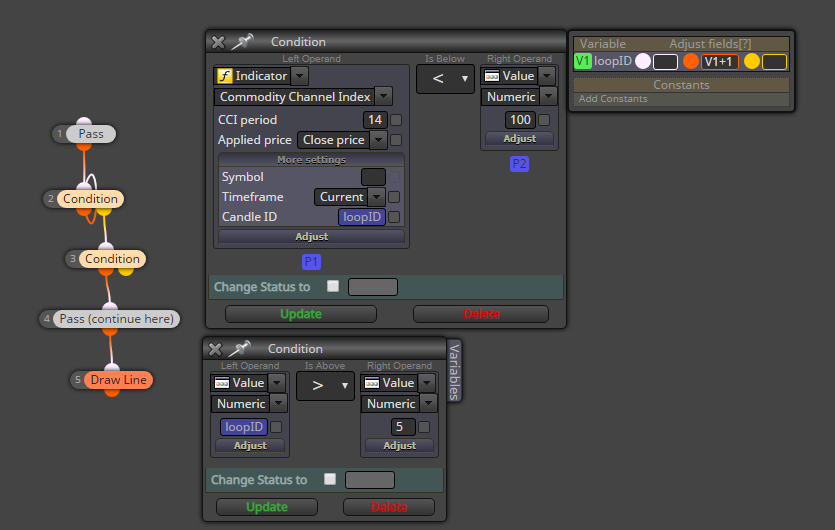Open the Timeframe Current dropdown

[376, 197]
